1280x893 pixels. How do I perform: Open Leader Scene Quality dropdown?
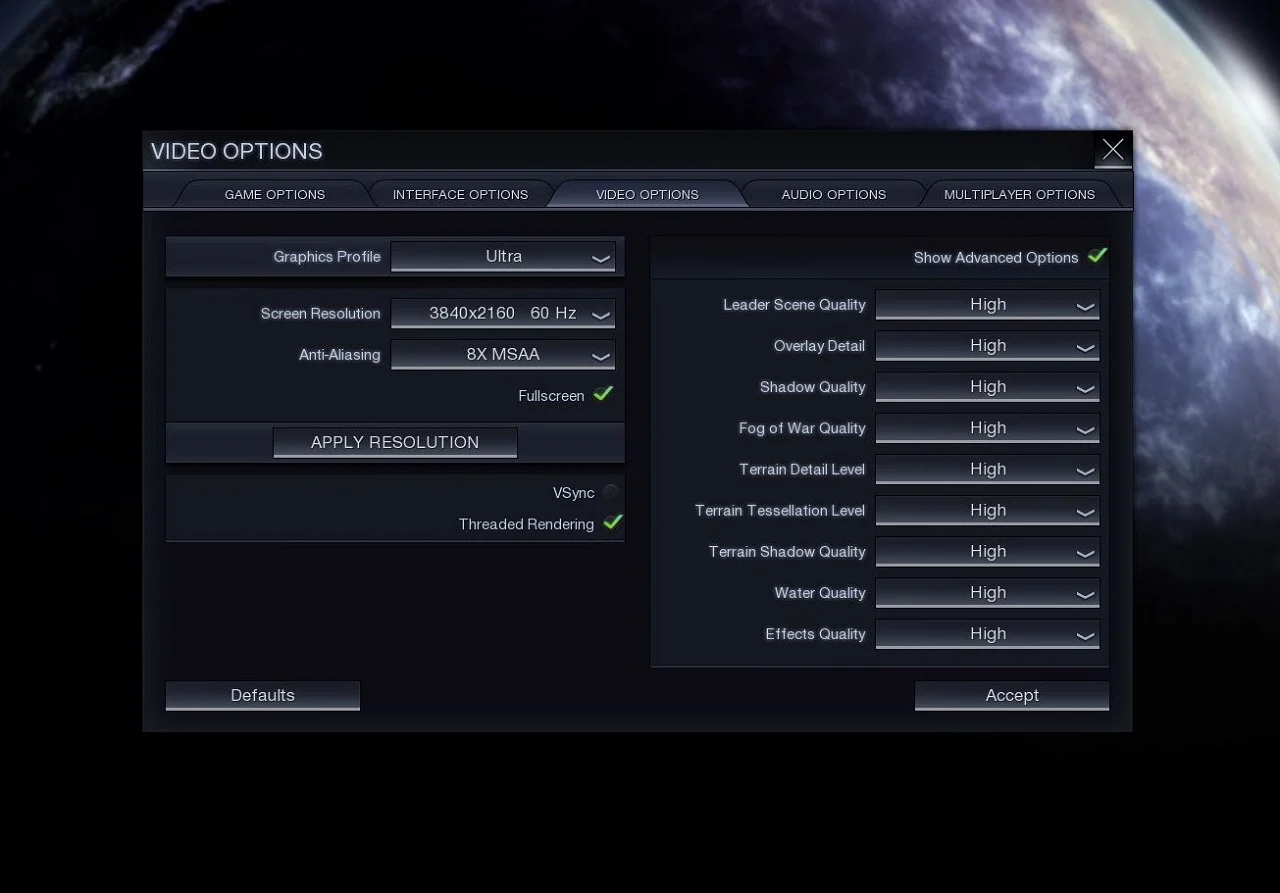coord(988,305)
